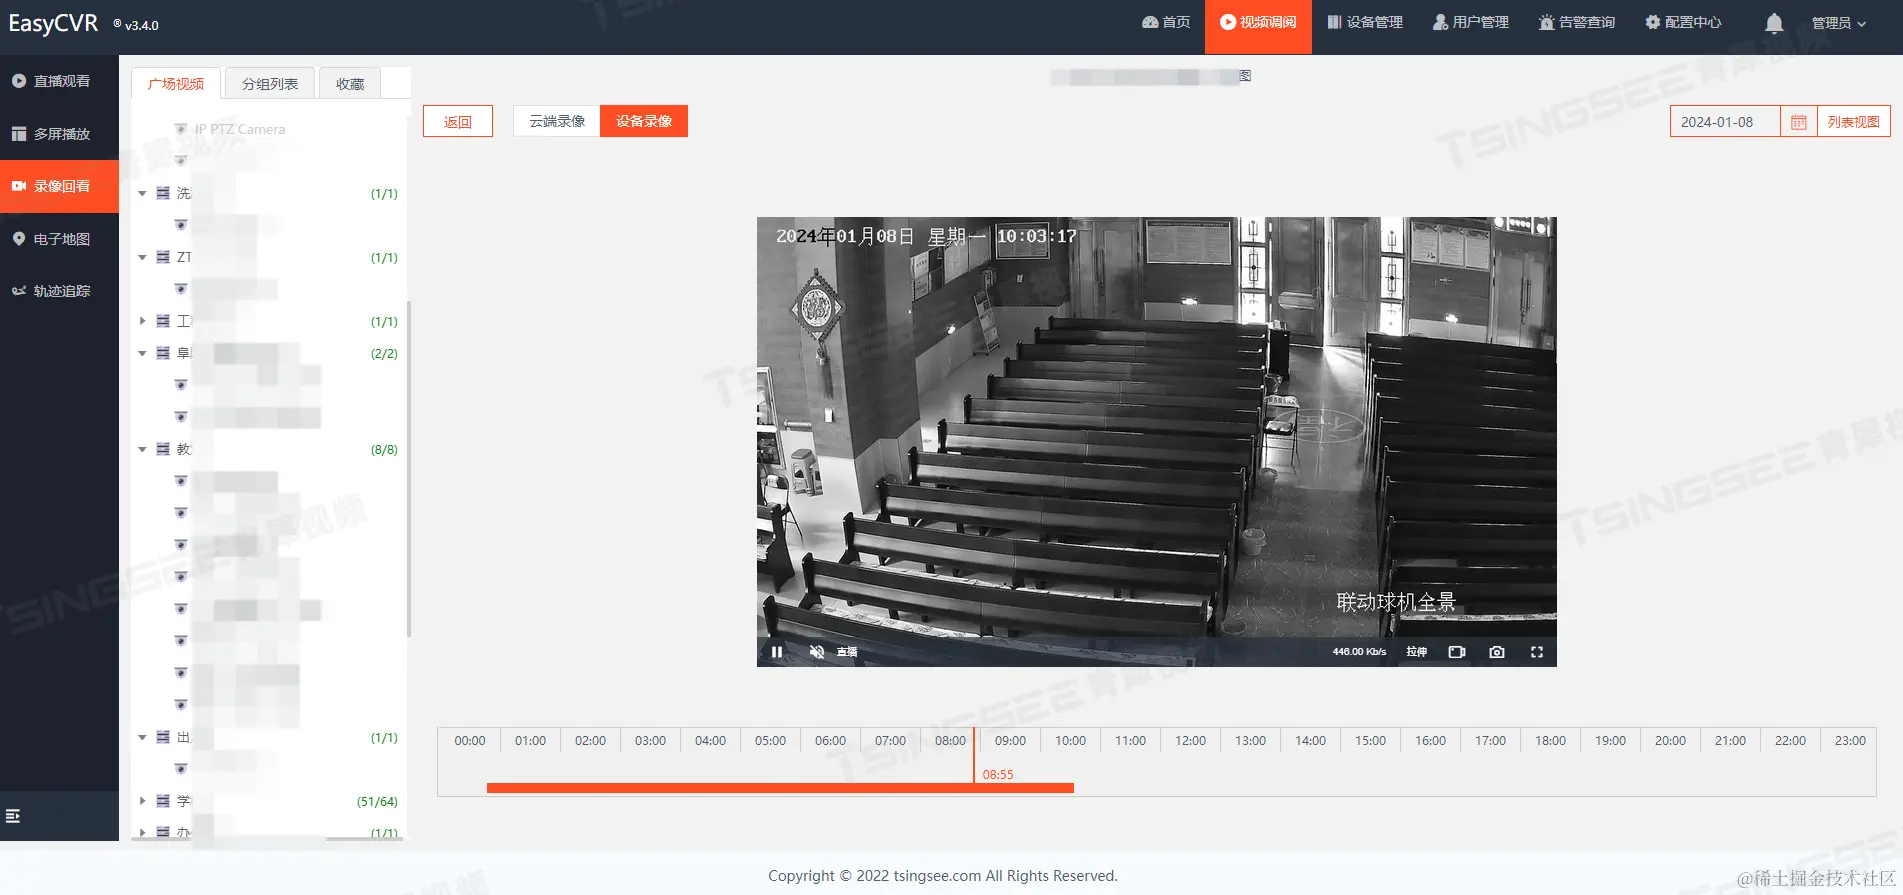Viewport: 1903px width, 895px height.
Task: Open 告警查询 in the top navigation
Action: pos(1577,22)
